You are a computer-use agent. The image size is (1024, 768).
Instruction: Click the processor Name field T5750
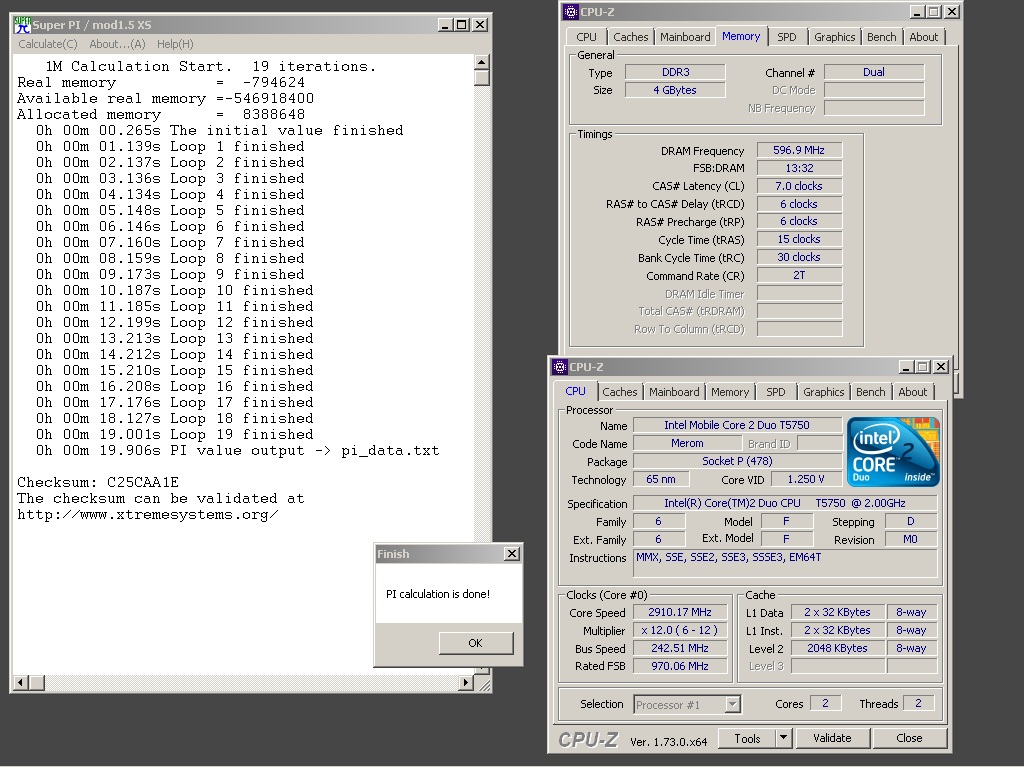737,425
